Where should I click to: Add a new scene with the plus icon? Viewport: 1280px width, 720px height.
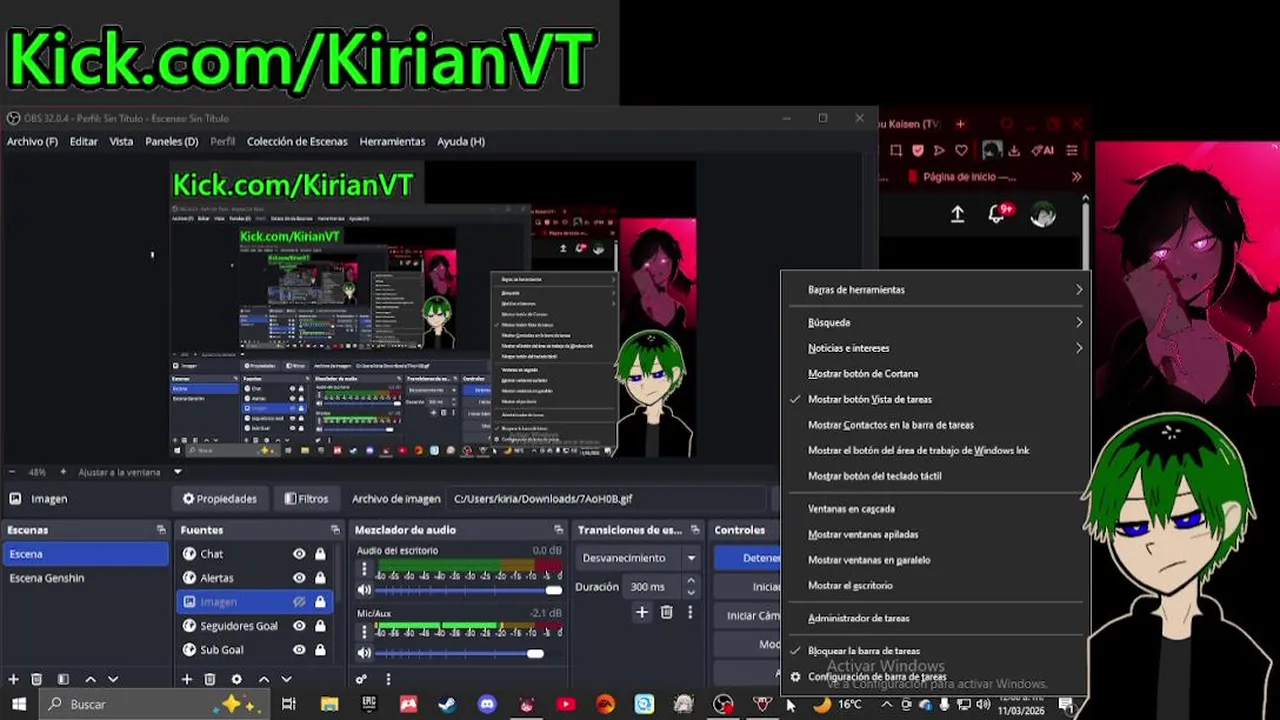(x=14, y=679)
